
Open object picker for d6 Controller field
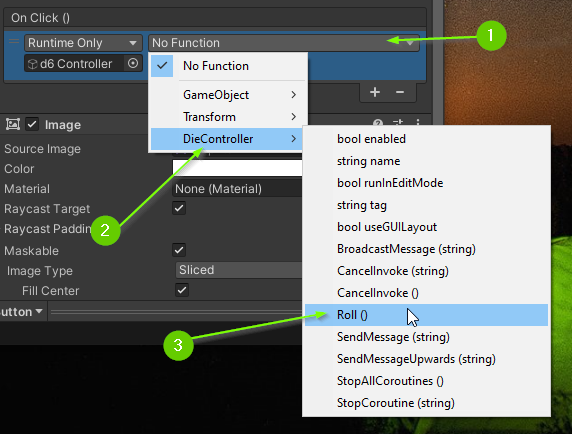coord(133,63)
